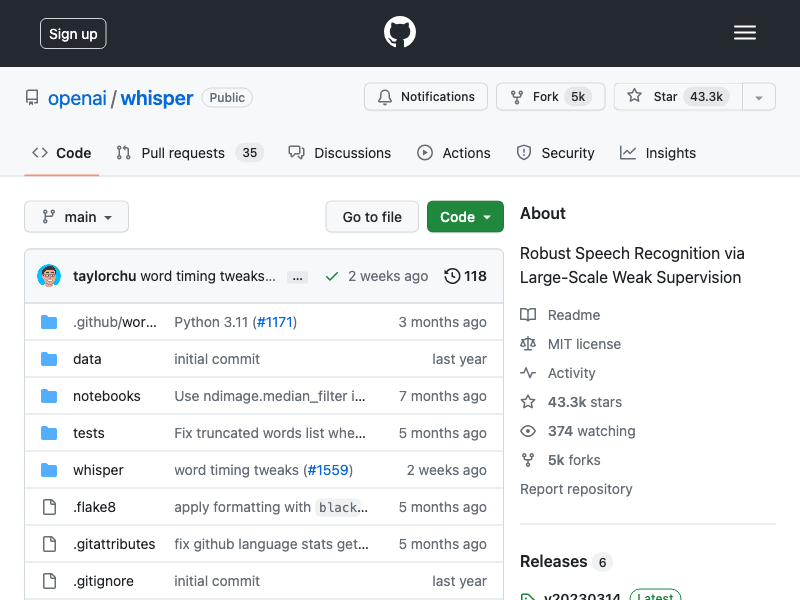Open the .github/wor... folder
This screenshot has width=800, height=600.
coord(115,322)
